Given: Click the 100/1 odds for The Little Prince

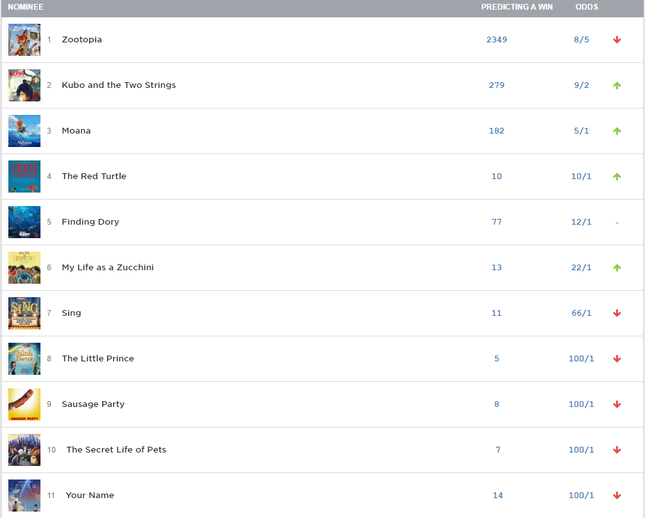Looking at the screenshot, I should pos(581,359).
